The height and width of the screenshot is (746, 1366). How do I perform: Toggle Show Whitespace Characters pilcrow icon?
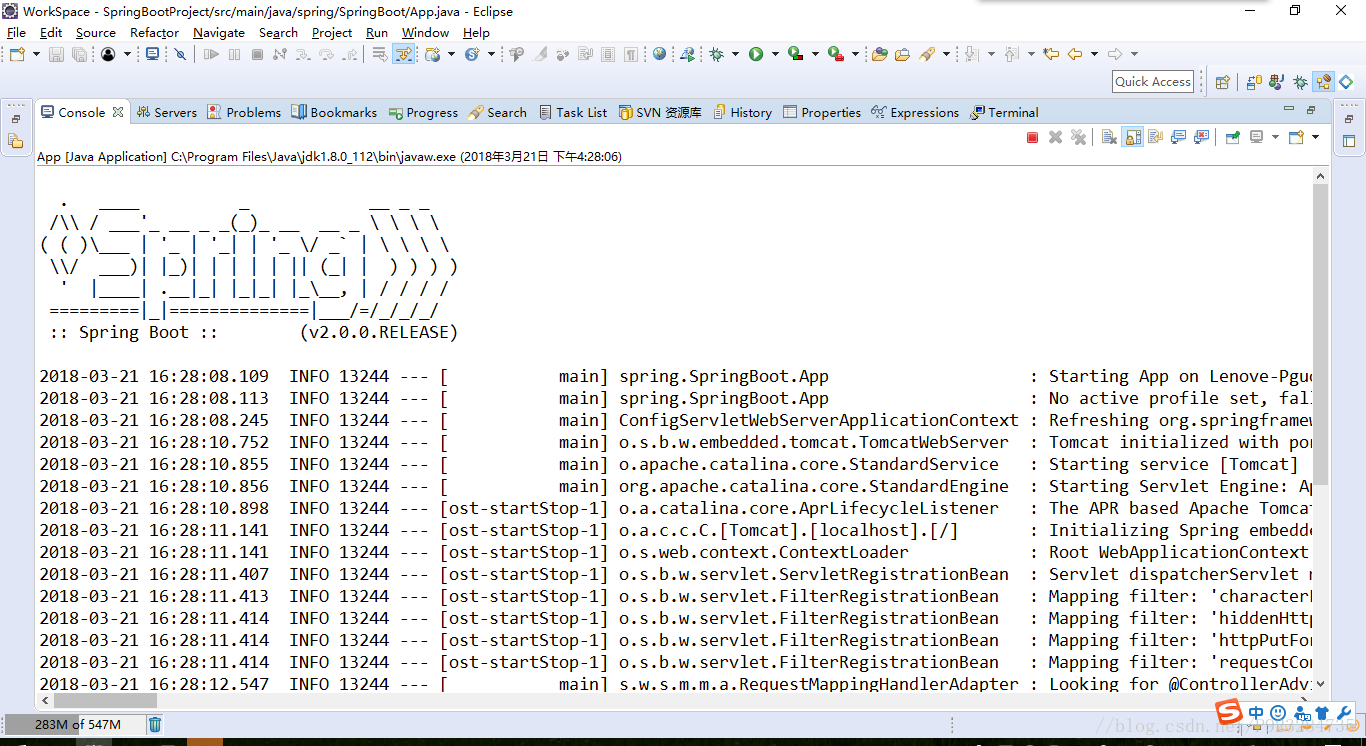630,54
